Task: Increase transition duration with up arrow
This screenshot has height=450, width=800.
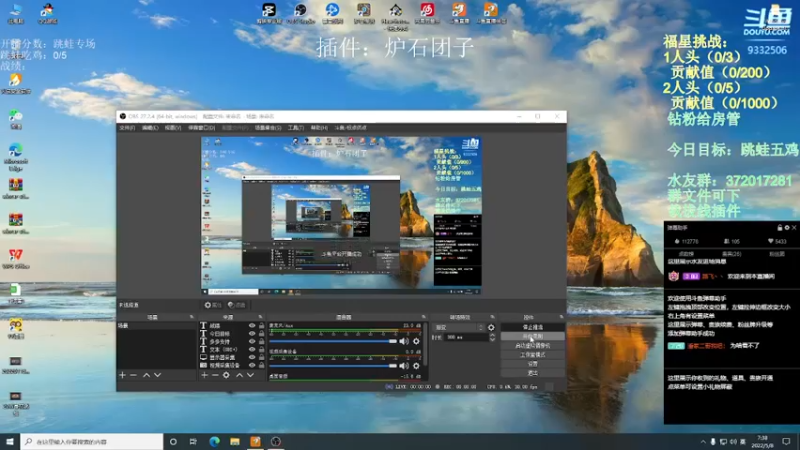Action: 492,335
